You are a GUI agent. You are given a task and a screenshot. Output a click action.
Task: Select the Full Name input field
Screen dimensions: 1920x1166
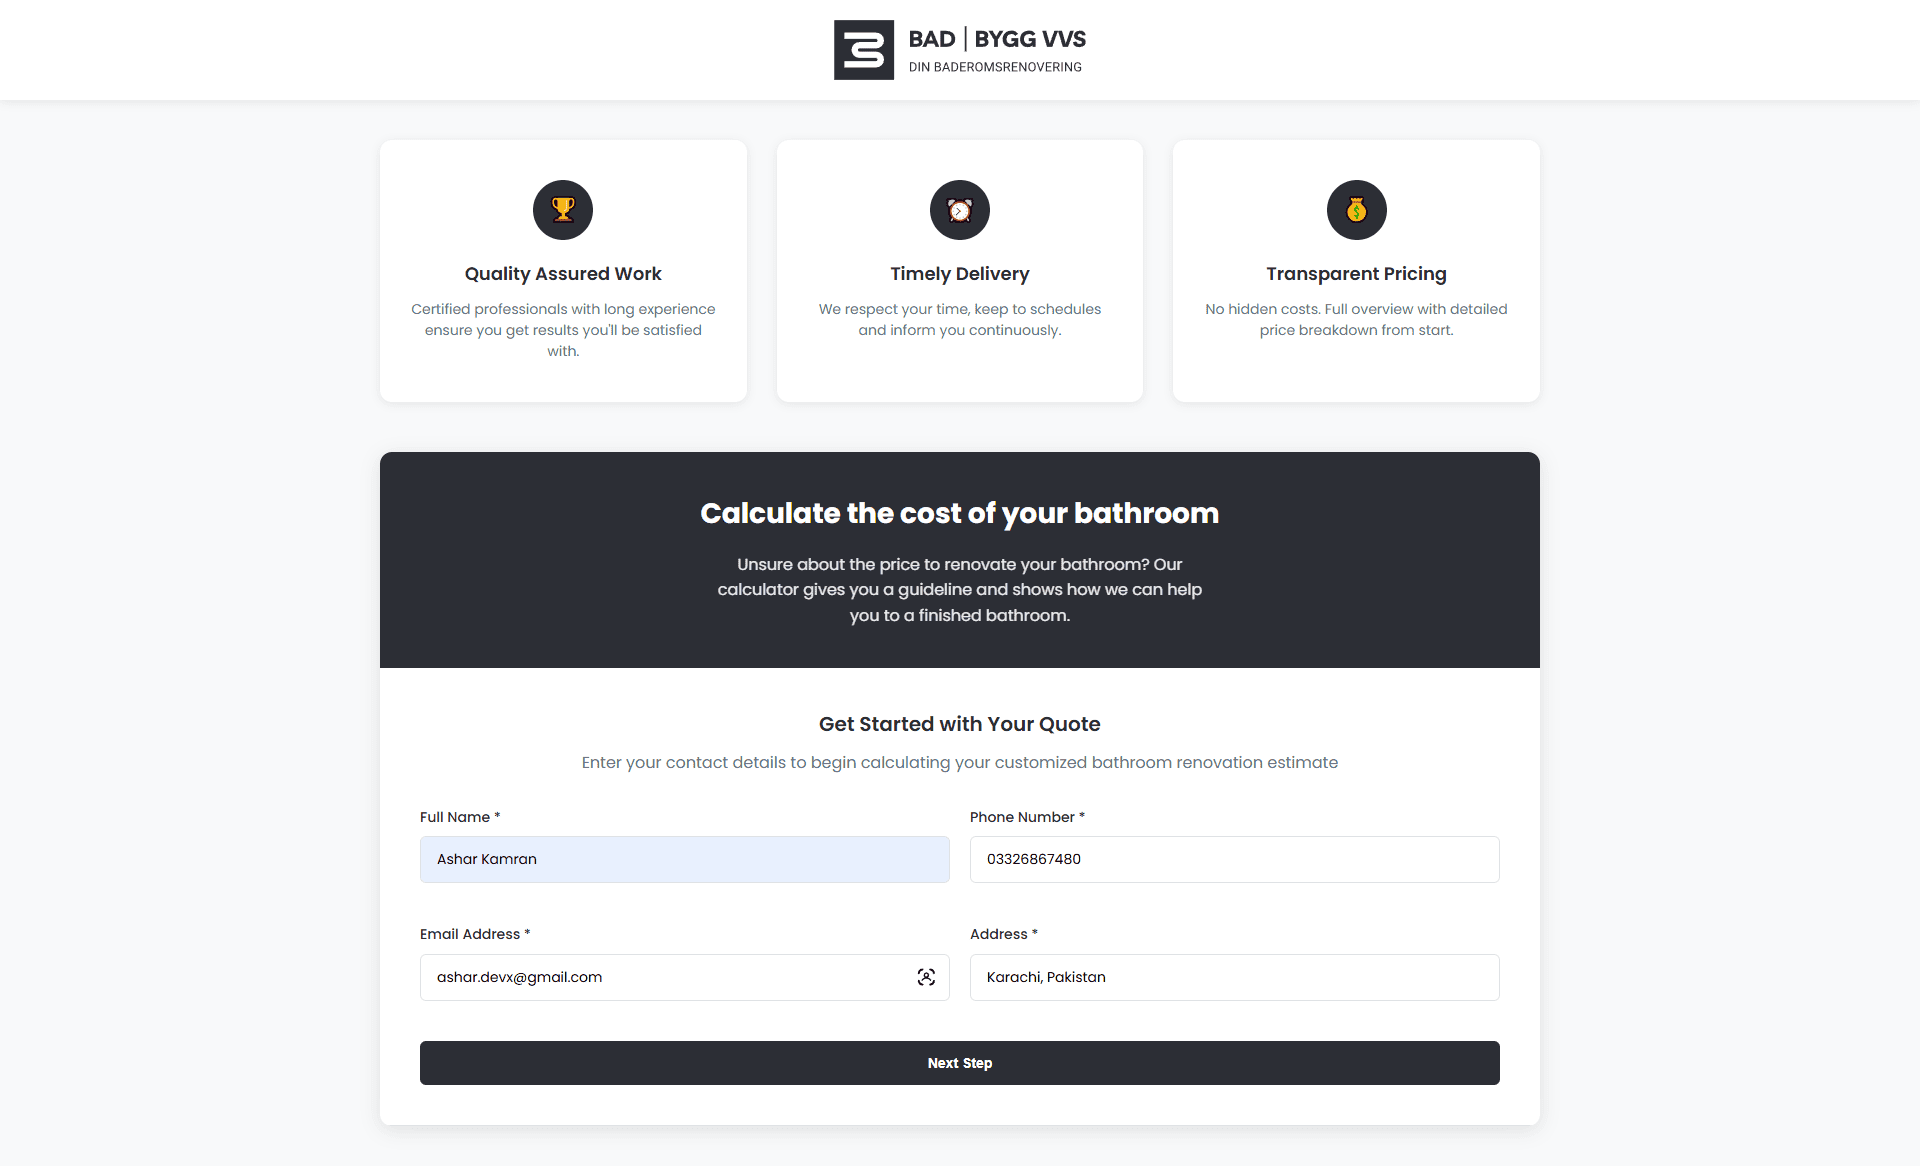685,859
